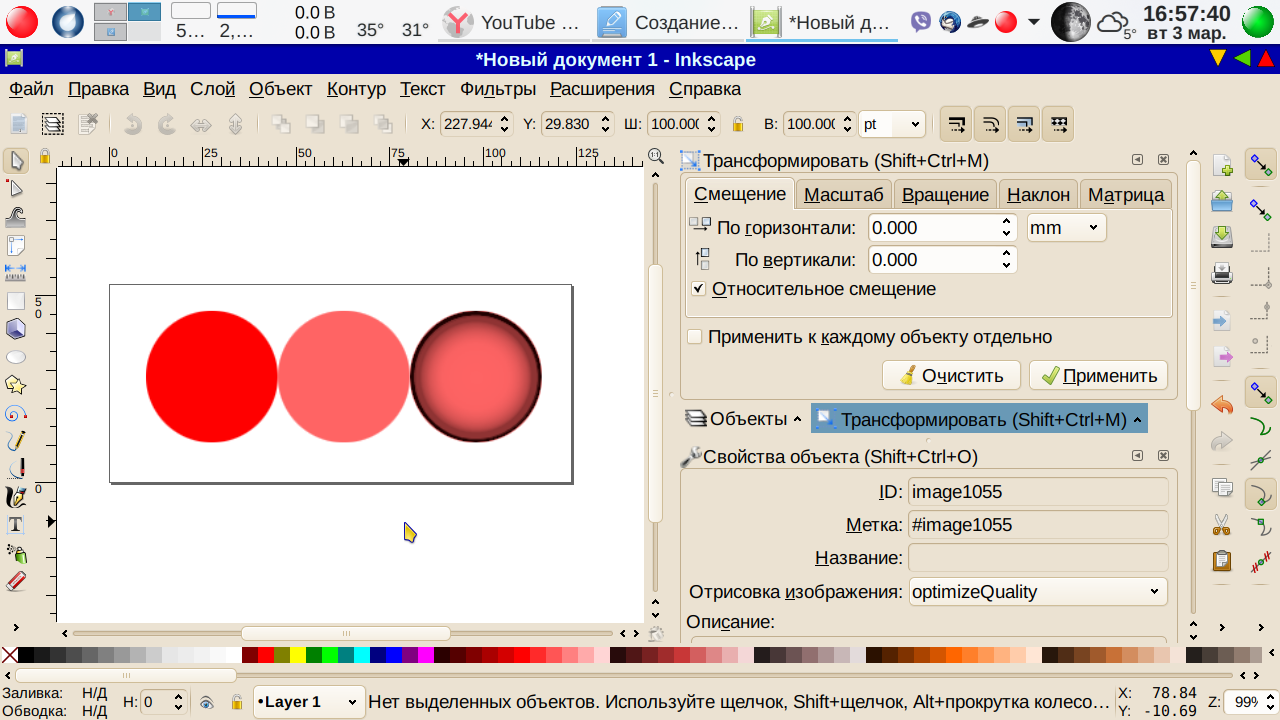Select the Star and polygon tool
1280x720 pixels.
[x=15, y=385]
